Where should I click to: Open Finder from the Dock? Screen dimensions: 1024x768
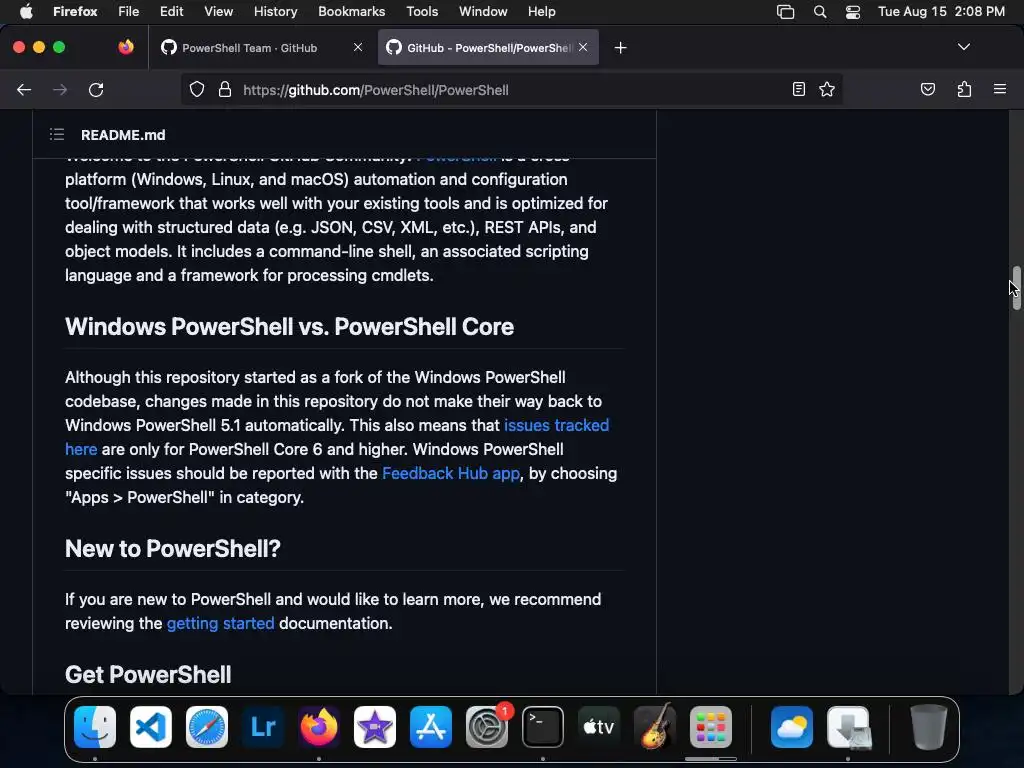(x=95, y=727)
